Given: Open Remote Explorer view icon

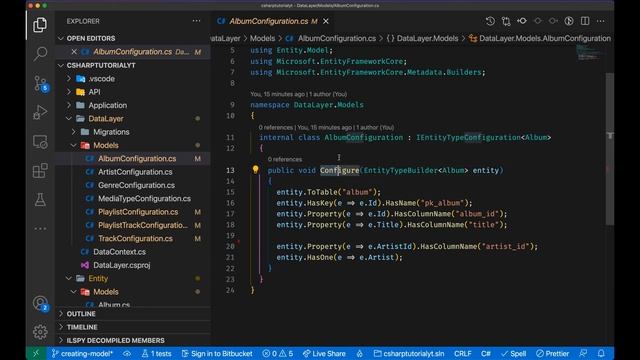Looking at the screenshot, I should pyautogui.click(x=40, y=142).
